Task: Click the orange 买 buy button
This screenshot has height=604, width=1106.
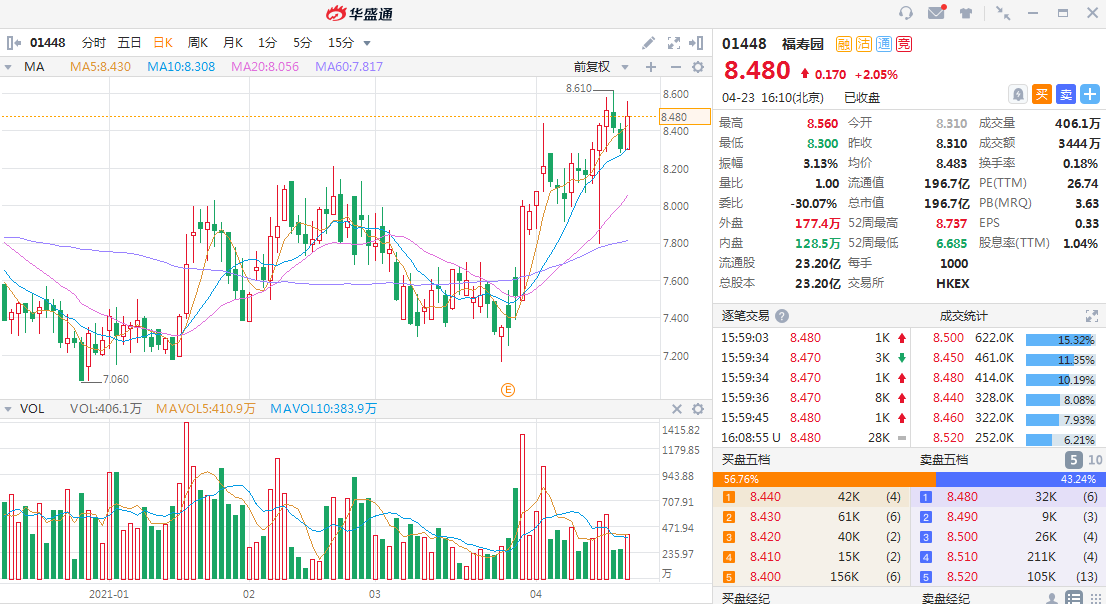Action: click(1042, 95)
